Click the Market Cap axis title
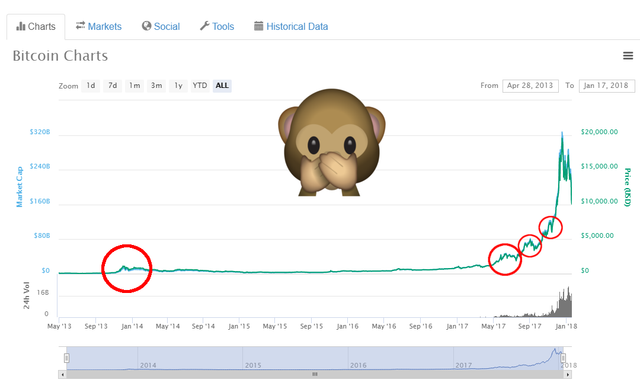The image size is (640, 388). point(19,186)
